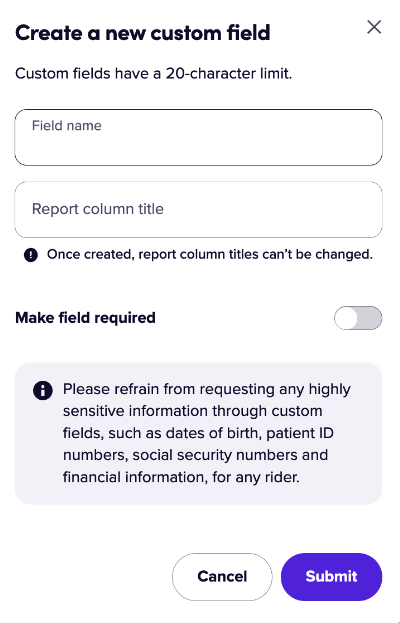Viewport: 400px width, 623px height.
Task: Click the 'Field name' floating label
Action: (66, 126)
